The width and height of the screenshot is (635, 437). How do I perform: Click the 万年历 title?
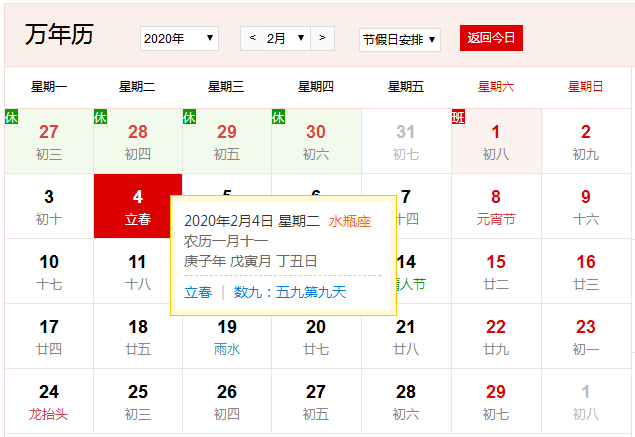point(59,34)
